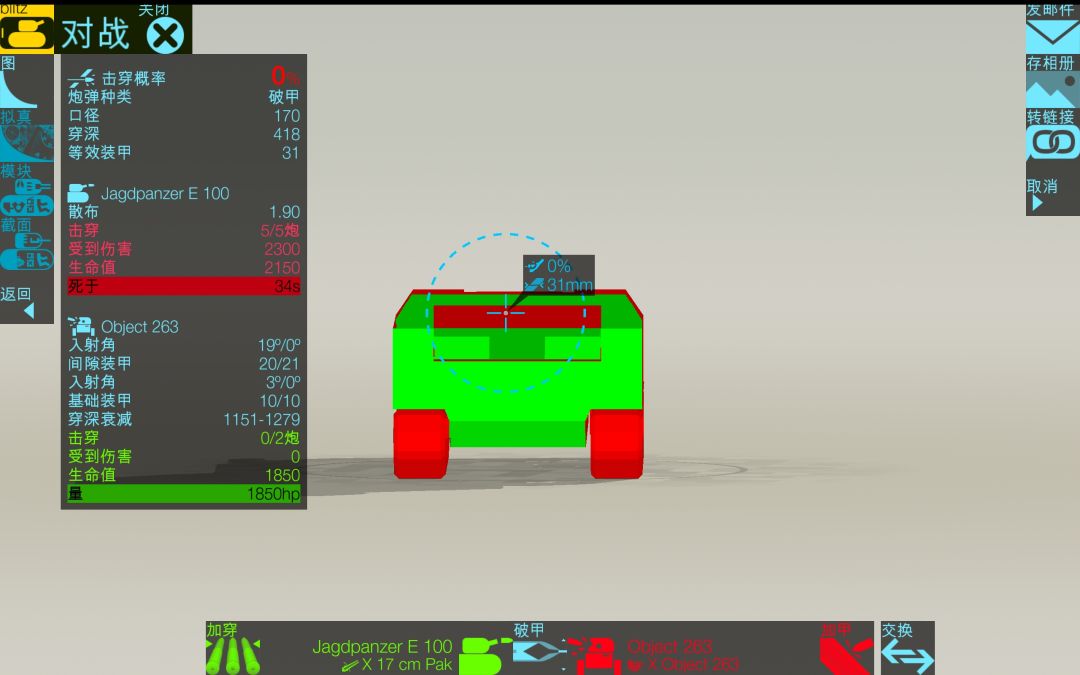Screen dimensions: 1080x675
Task: Click the tank's right red track
Action: coord(616,444)
